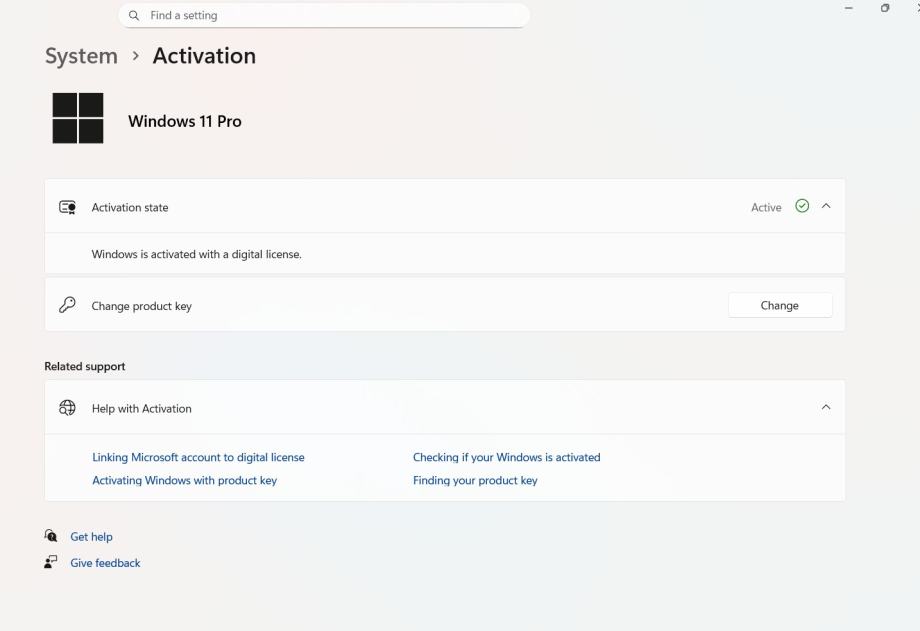
Task: Click the Get help headset icon
Action: (x=51, y=536)
